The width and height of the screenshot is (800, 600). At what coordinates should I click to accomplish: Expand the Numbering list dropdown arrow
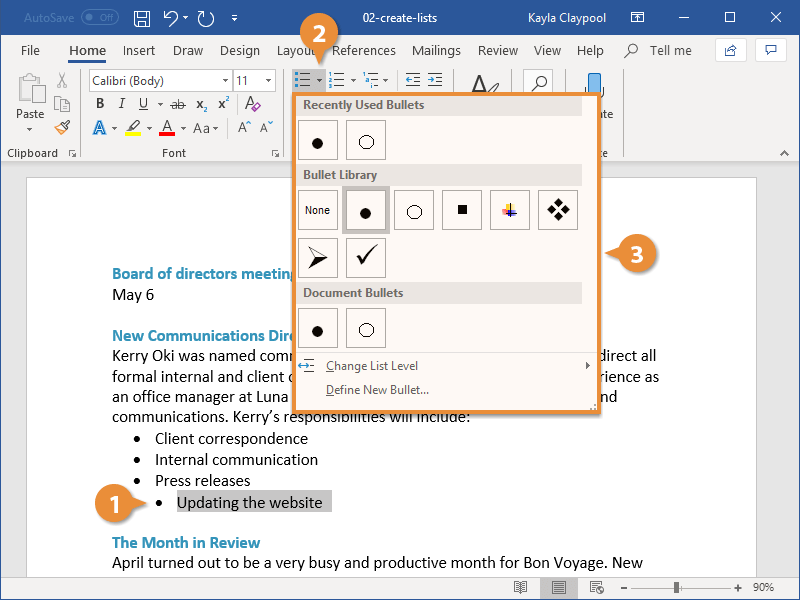[x=351, y=81]
